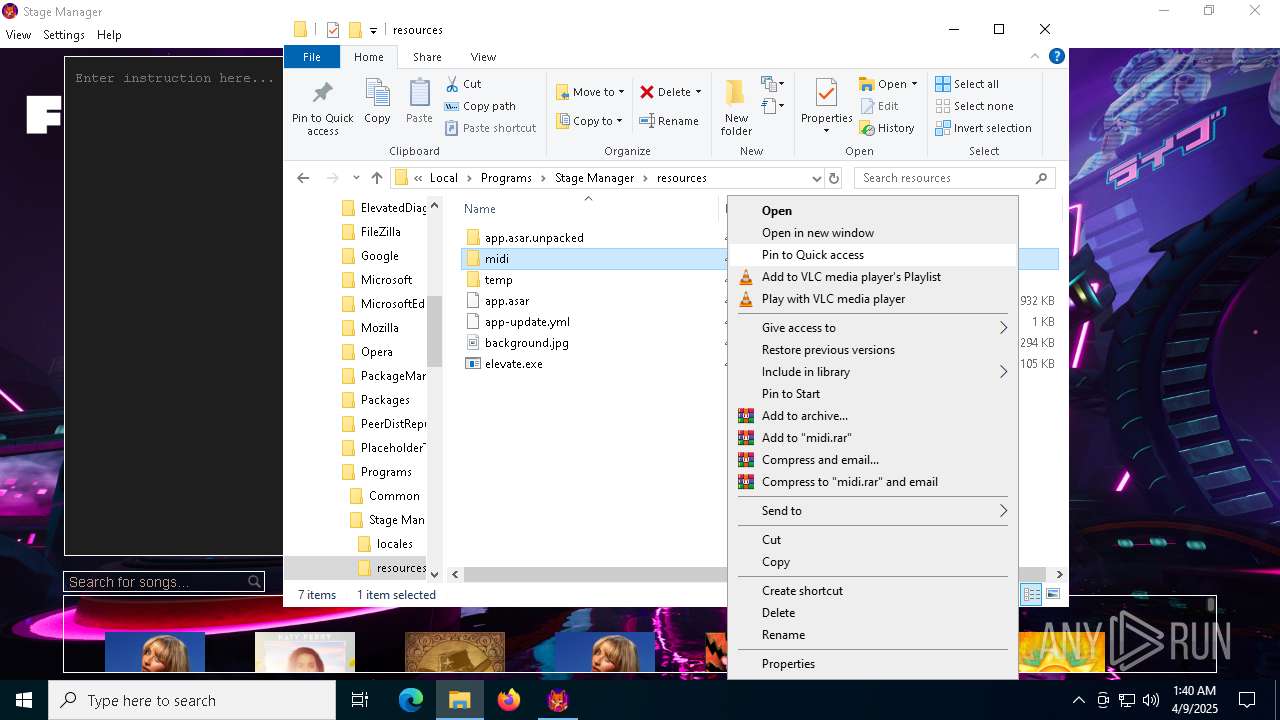Click Select none in ribbon
Image resolution: width=1280 pixels, height=720 pixels.
[974, 106]
